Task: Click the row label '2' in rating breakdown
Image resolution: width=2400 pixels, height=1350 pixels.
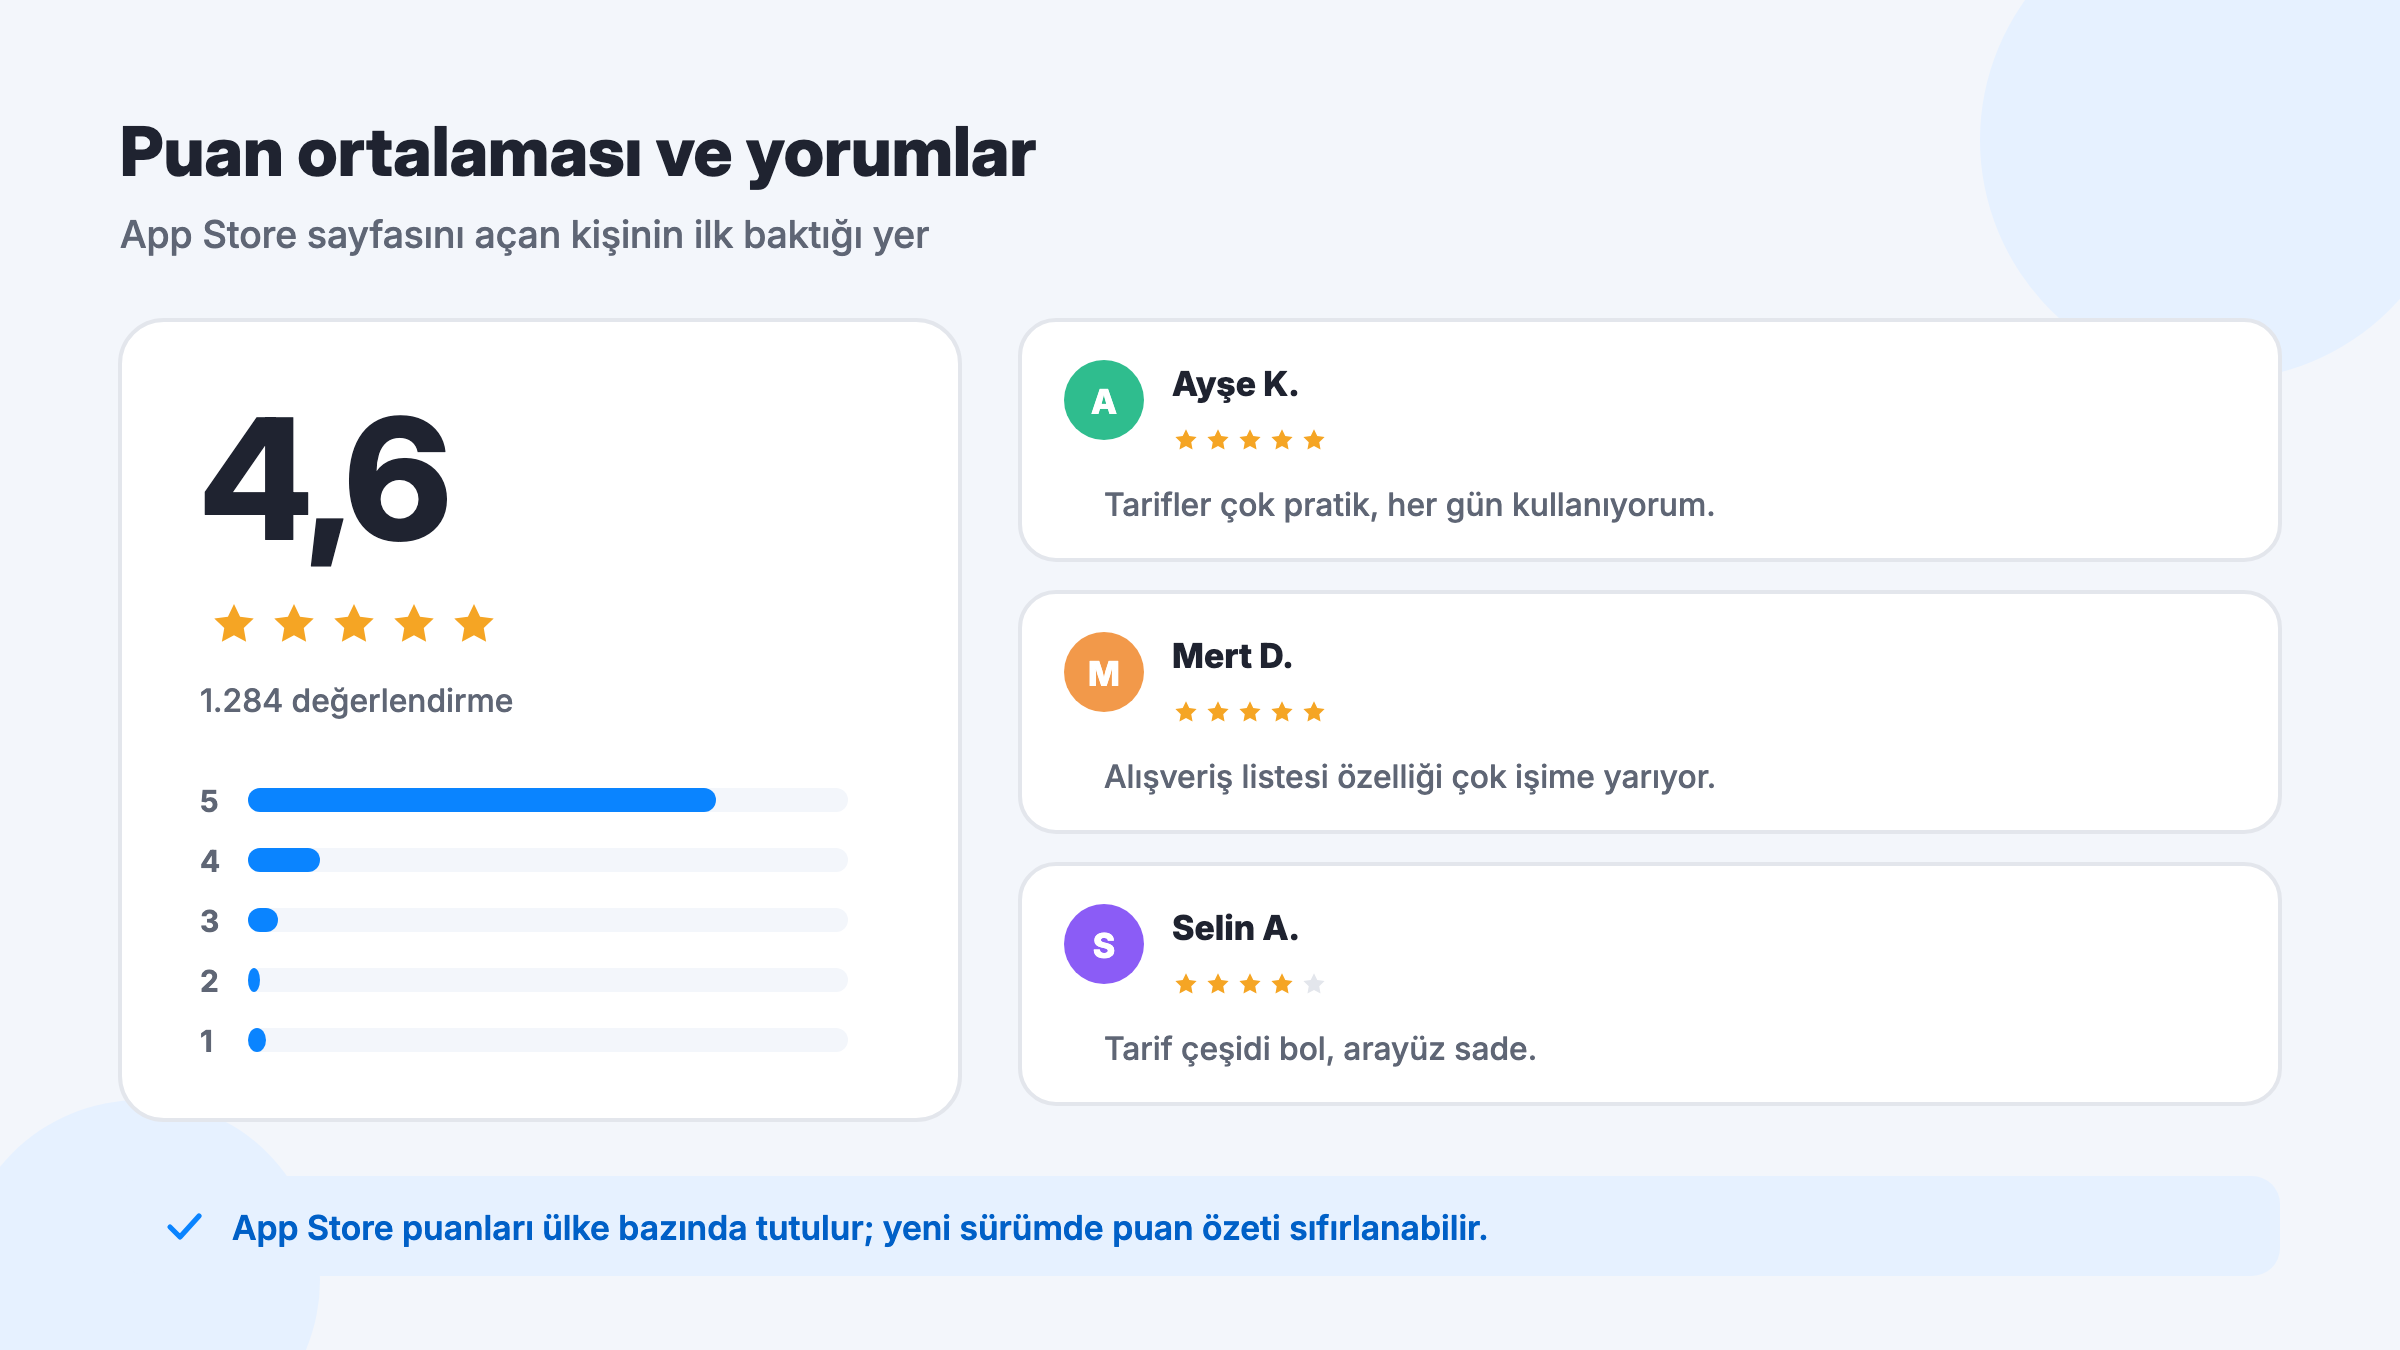Action: tap(209, 981)
